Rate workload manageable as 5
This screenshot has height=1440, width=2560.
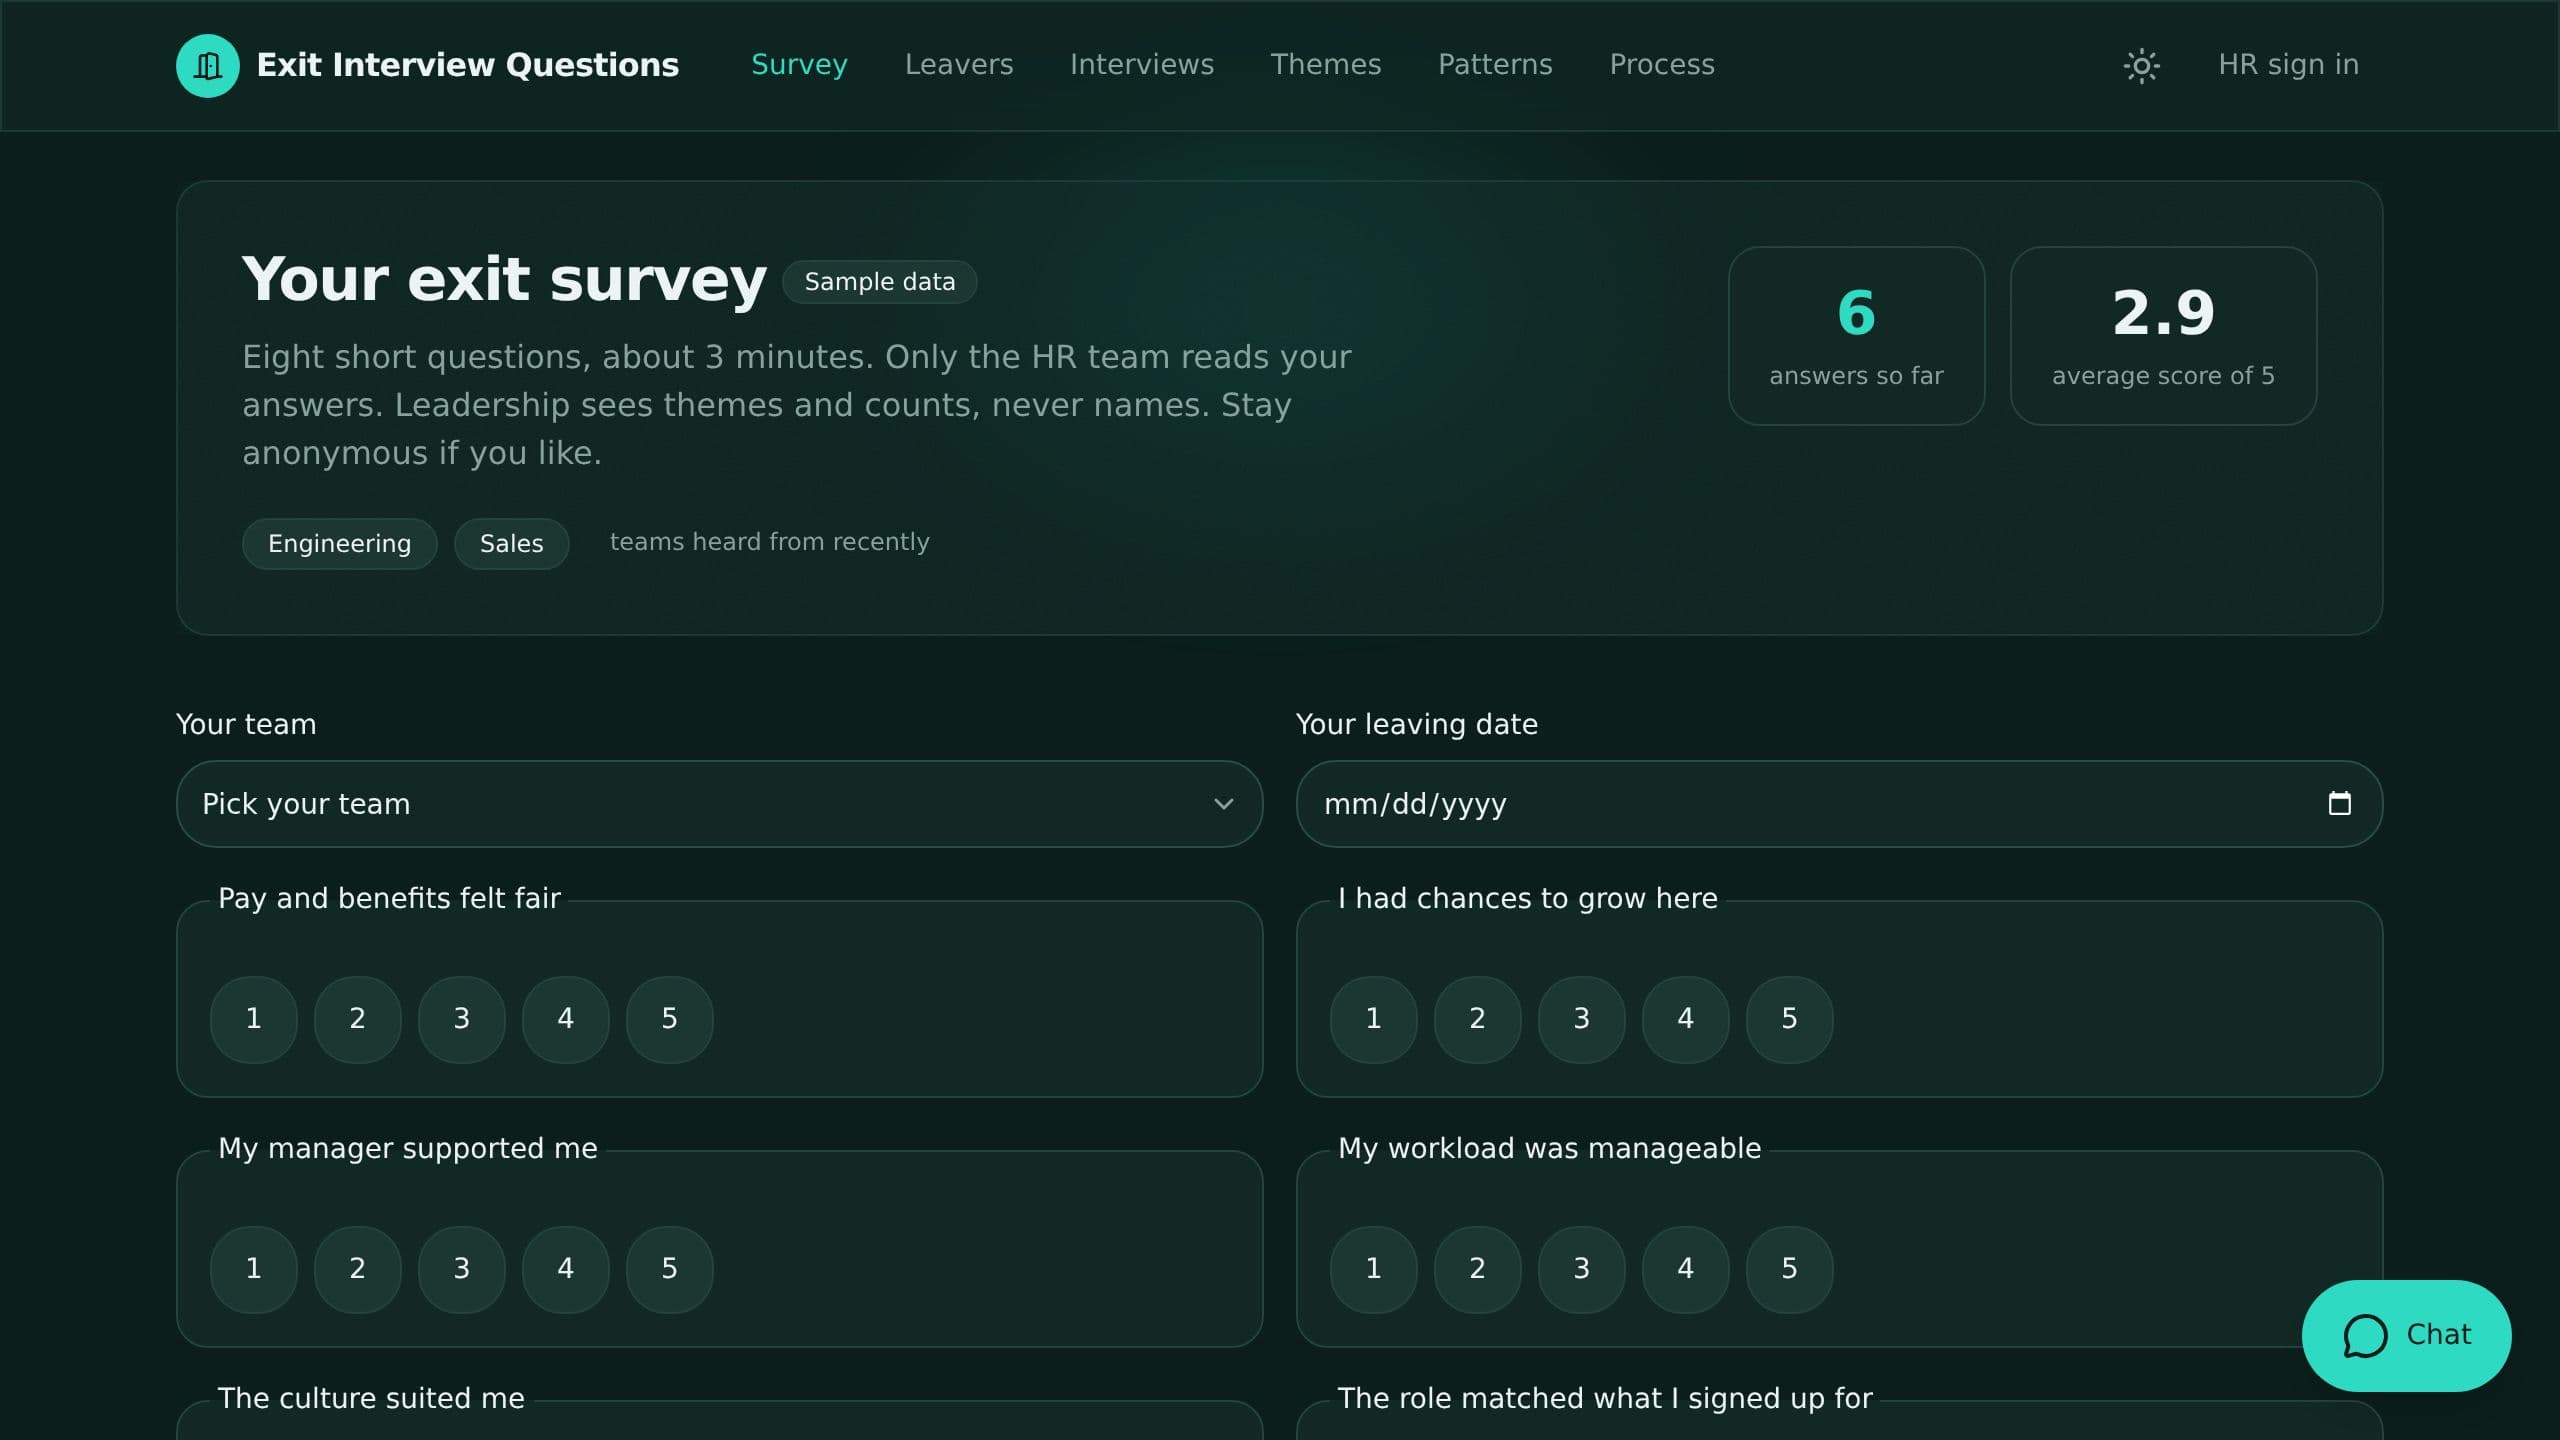tap(1790, 1269)
